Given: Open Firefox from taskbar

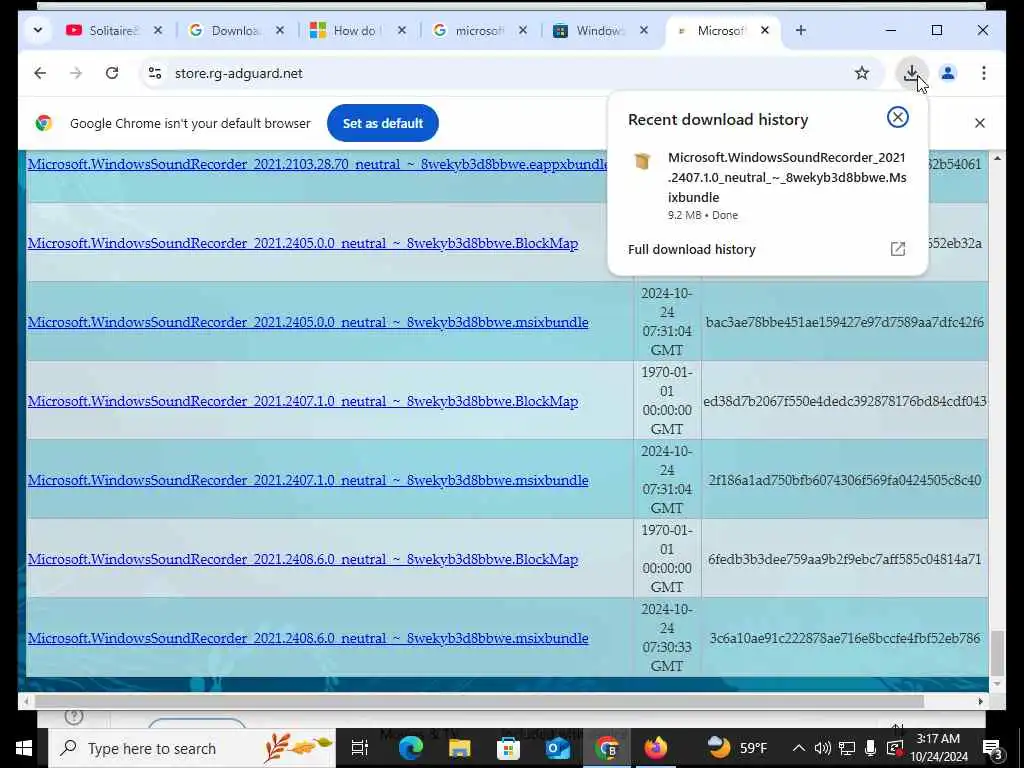Looking at the screenshot, I should (x=655, y=748).
